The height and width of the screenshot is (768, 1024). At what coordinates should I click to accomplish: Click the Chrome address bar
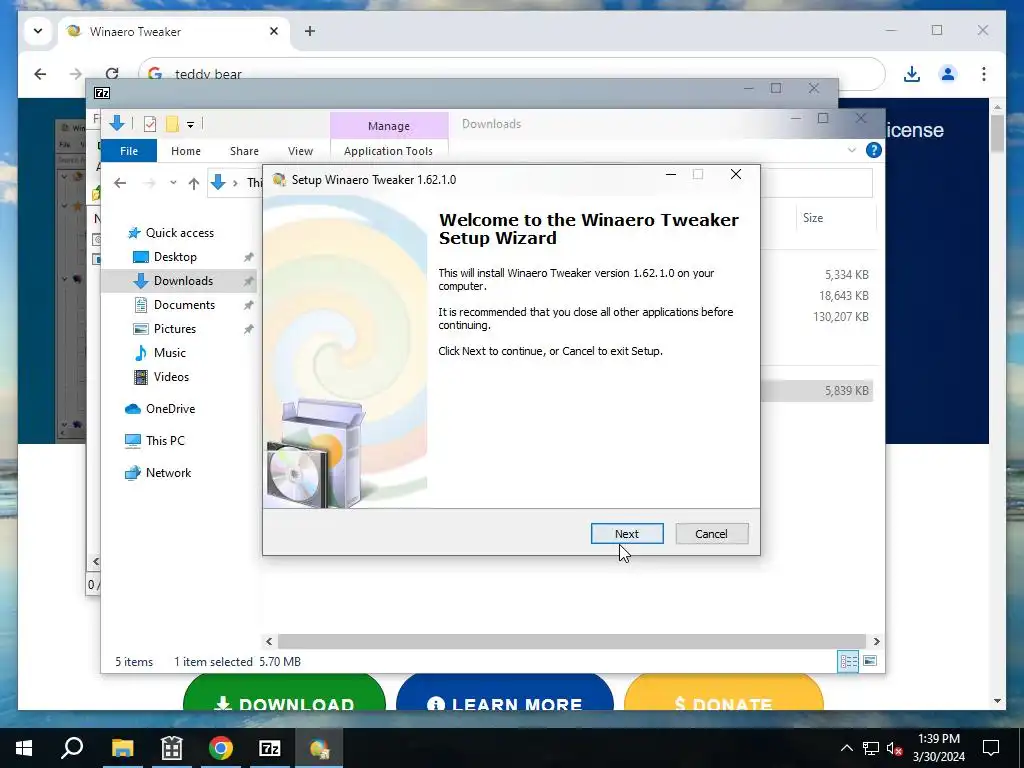point(512,74)
